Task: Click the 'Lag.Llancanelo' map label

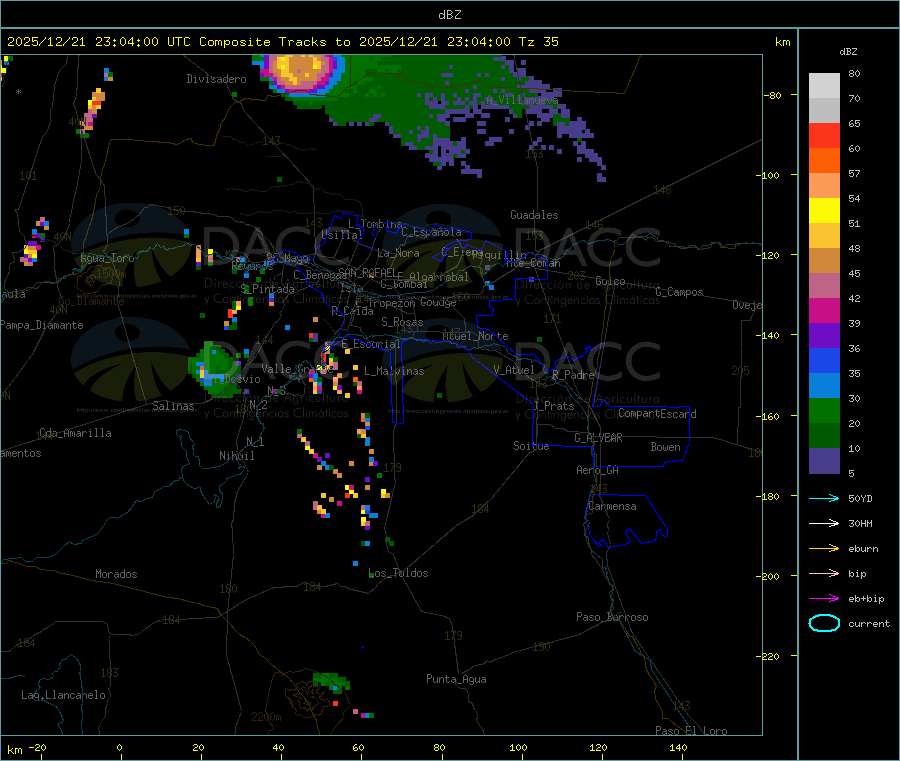Action: pos(63,695)
